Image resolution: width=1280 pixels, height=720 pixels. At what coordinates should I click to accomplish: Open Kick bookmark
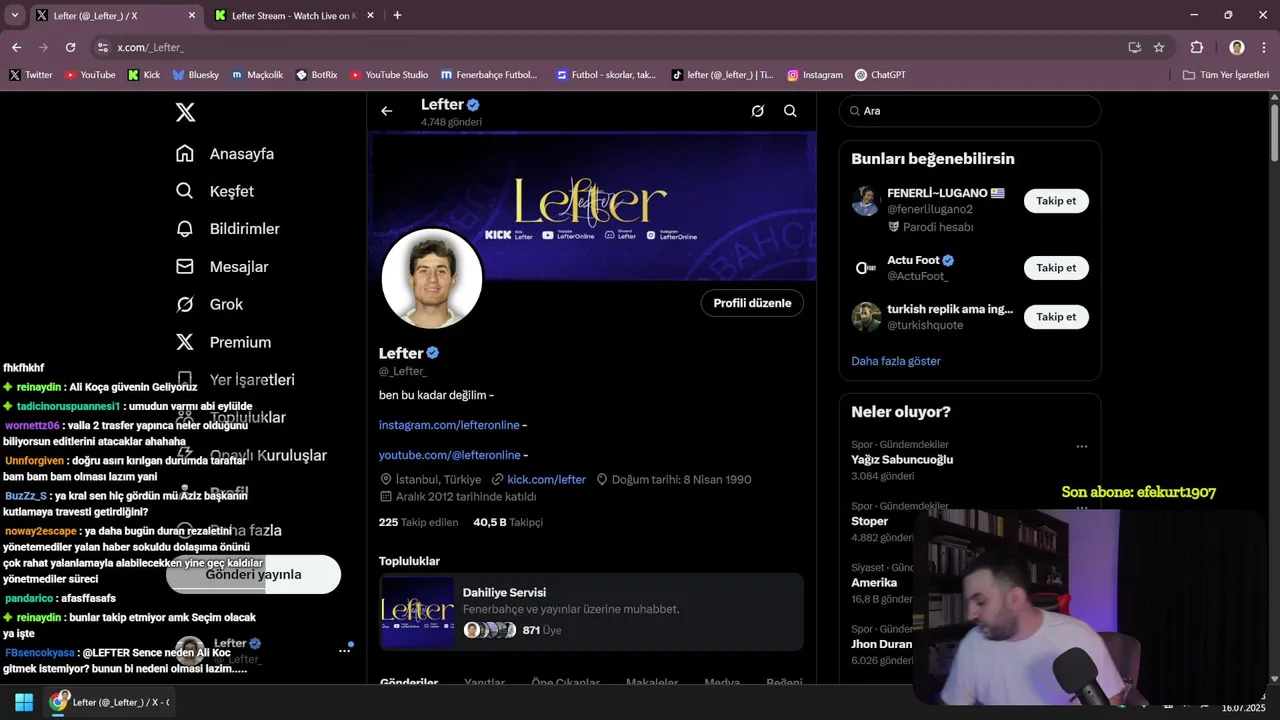pyautogui.click(x=144, y=75)
